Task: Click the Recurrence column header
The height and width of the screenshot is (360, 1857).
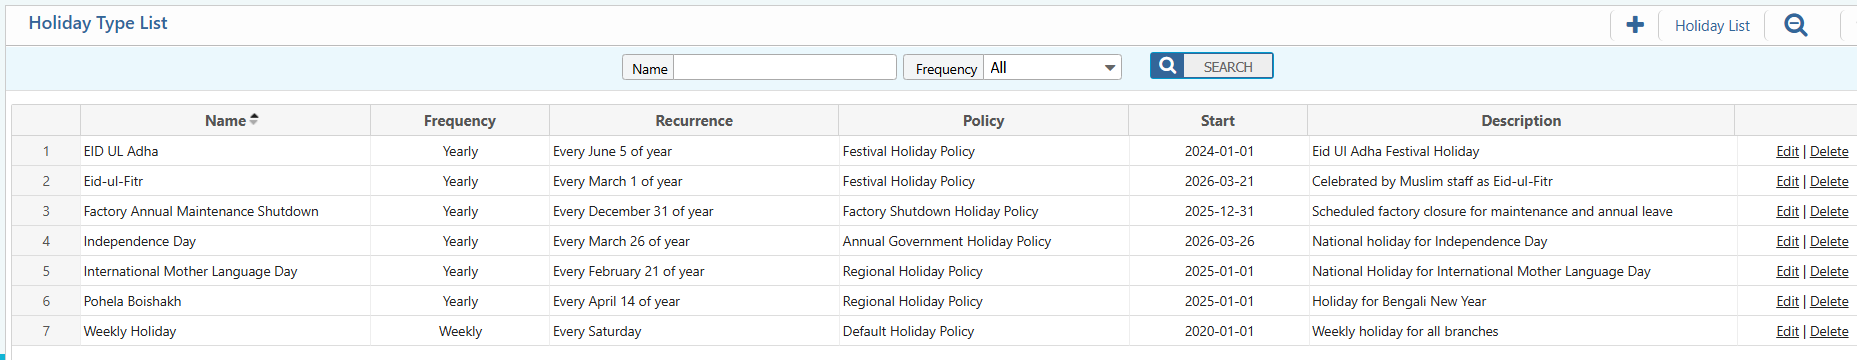Action: (x=694, y=120)
